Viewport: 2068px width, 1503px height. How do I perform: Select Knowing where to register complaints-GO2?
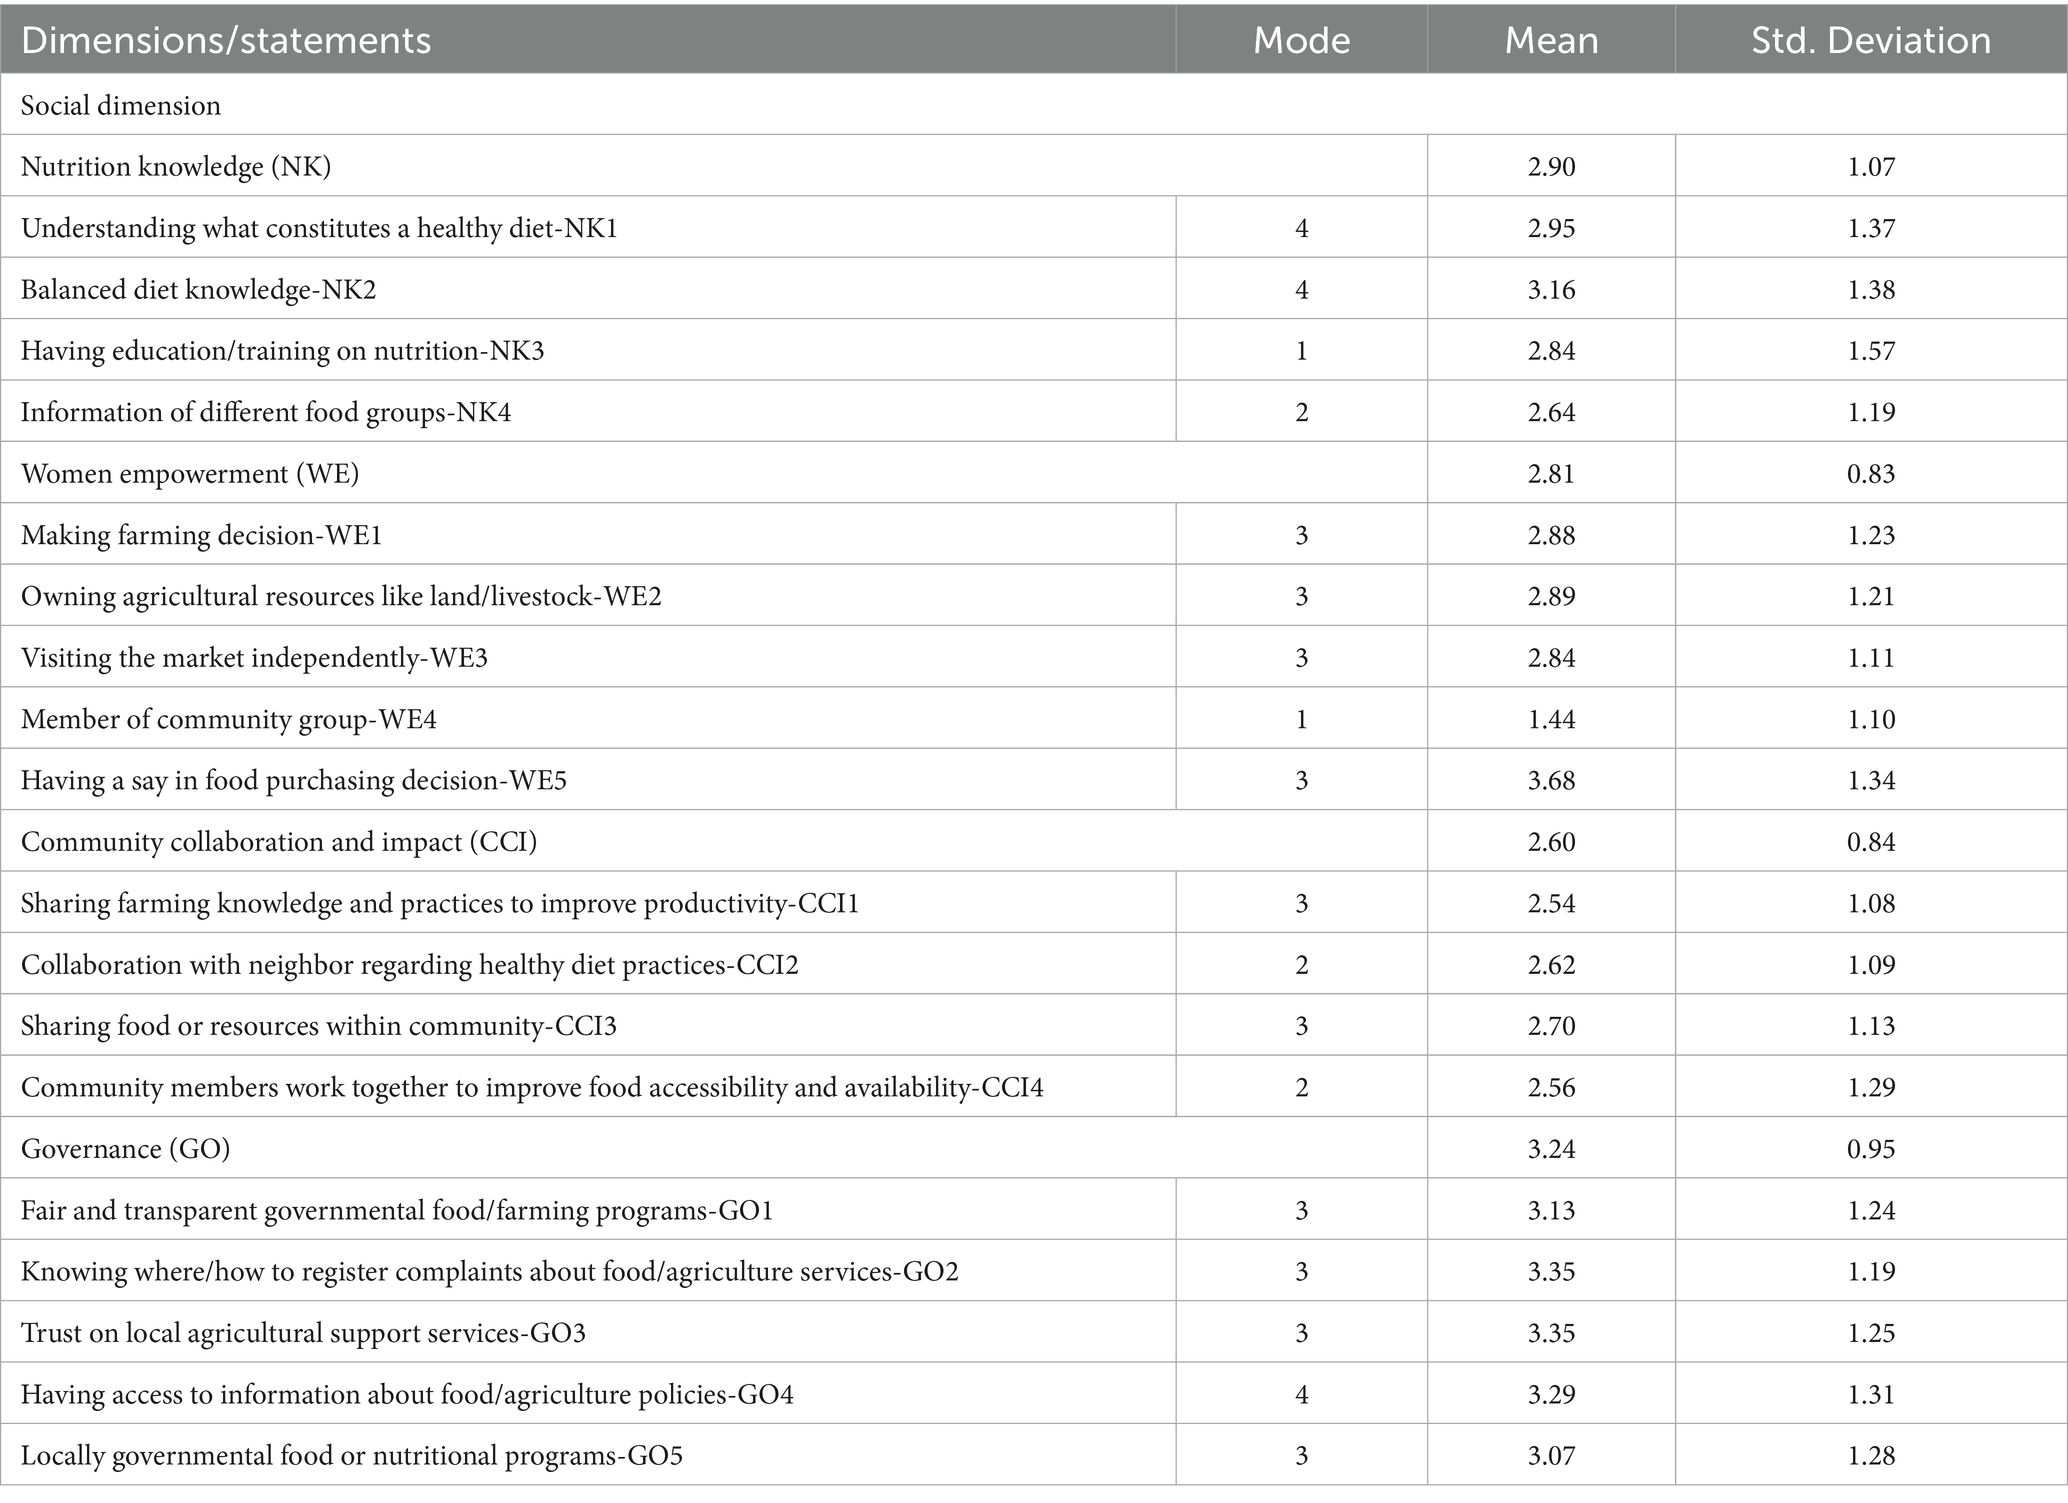pyautogui.click(x=490, y=1272)
